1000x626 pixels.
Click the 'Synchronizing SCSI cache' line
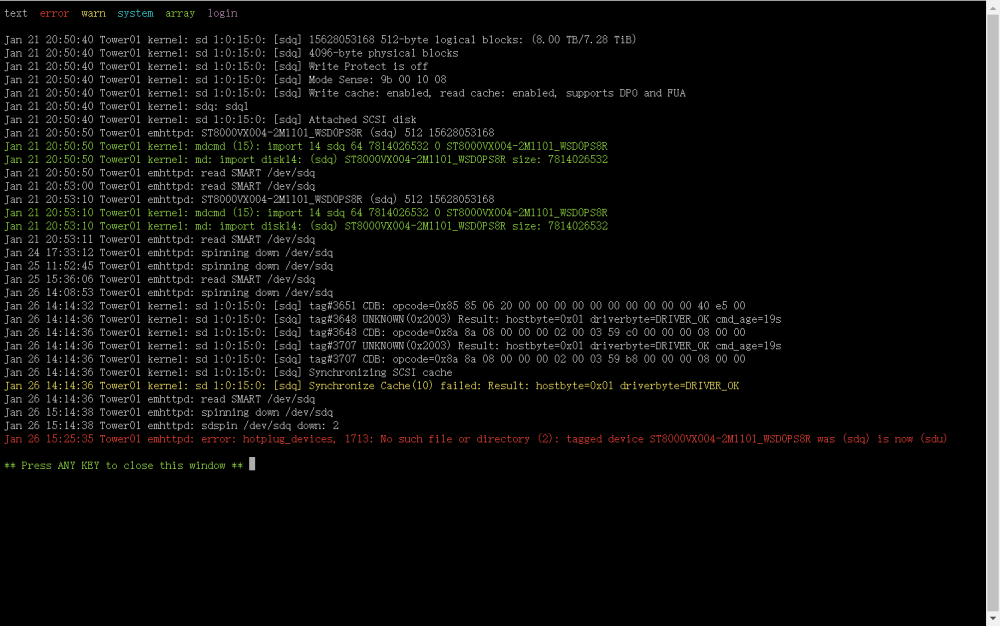tap(228, 372)
